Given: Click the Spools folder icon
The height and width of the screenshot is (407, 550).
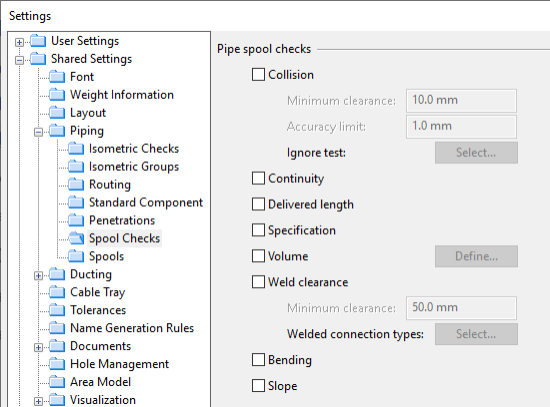Looking at the screenshot, I should [x=76, y=256].
